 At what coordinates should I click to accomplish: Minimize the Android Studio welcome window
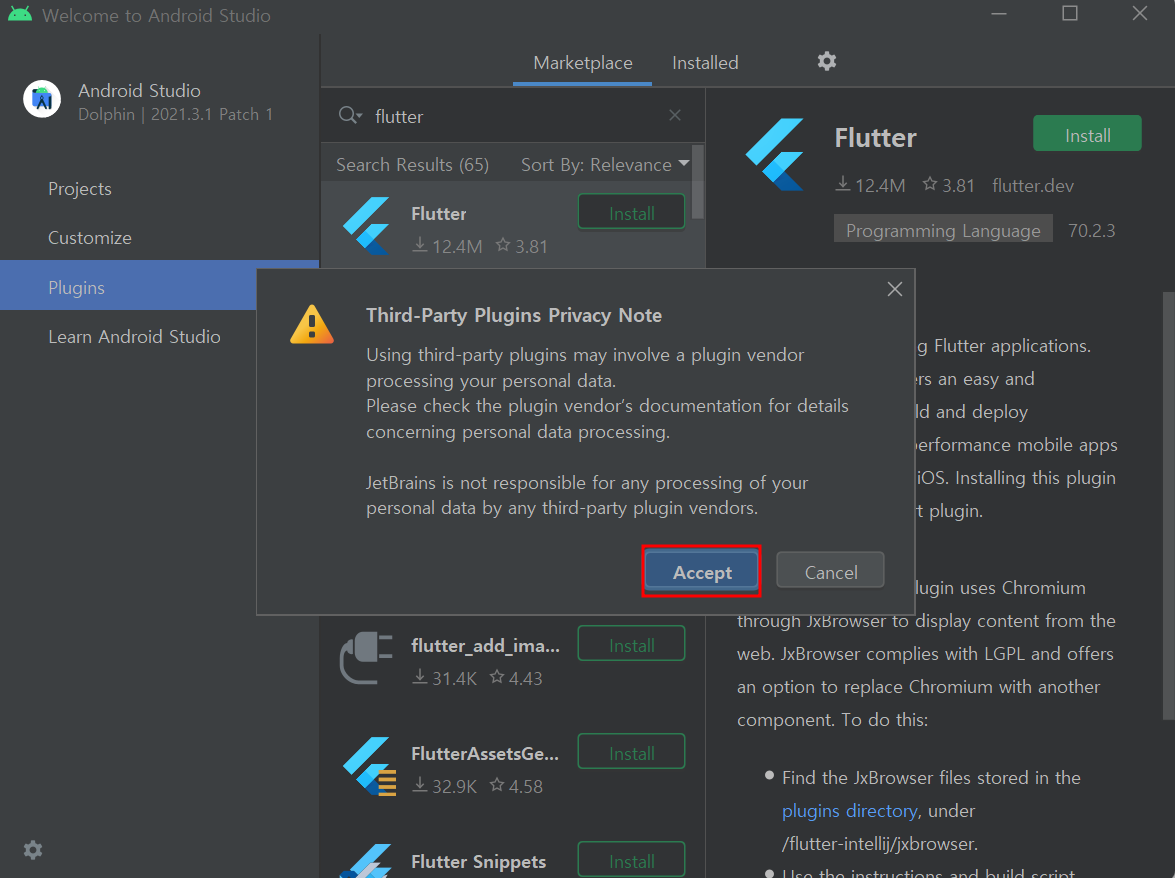pyautogui.click(x=998, y=14)
